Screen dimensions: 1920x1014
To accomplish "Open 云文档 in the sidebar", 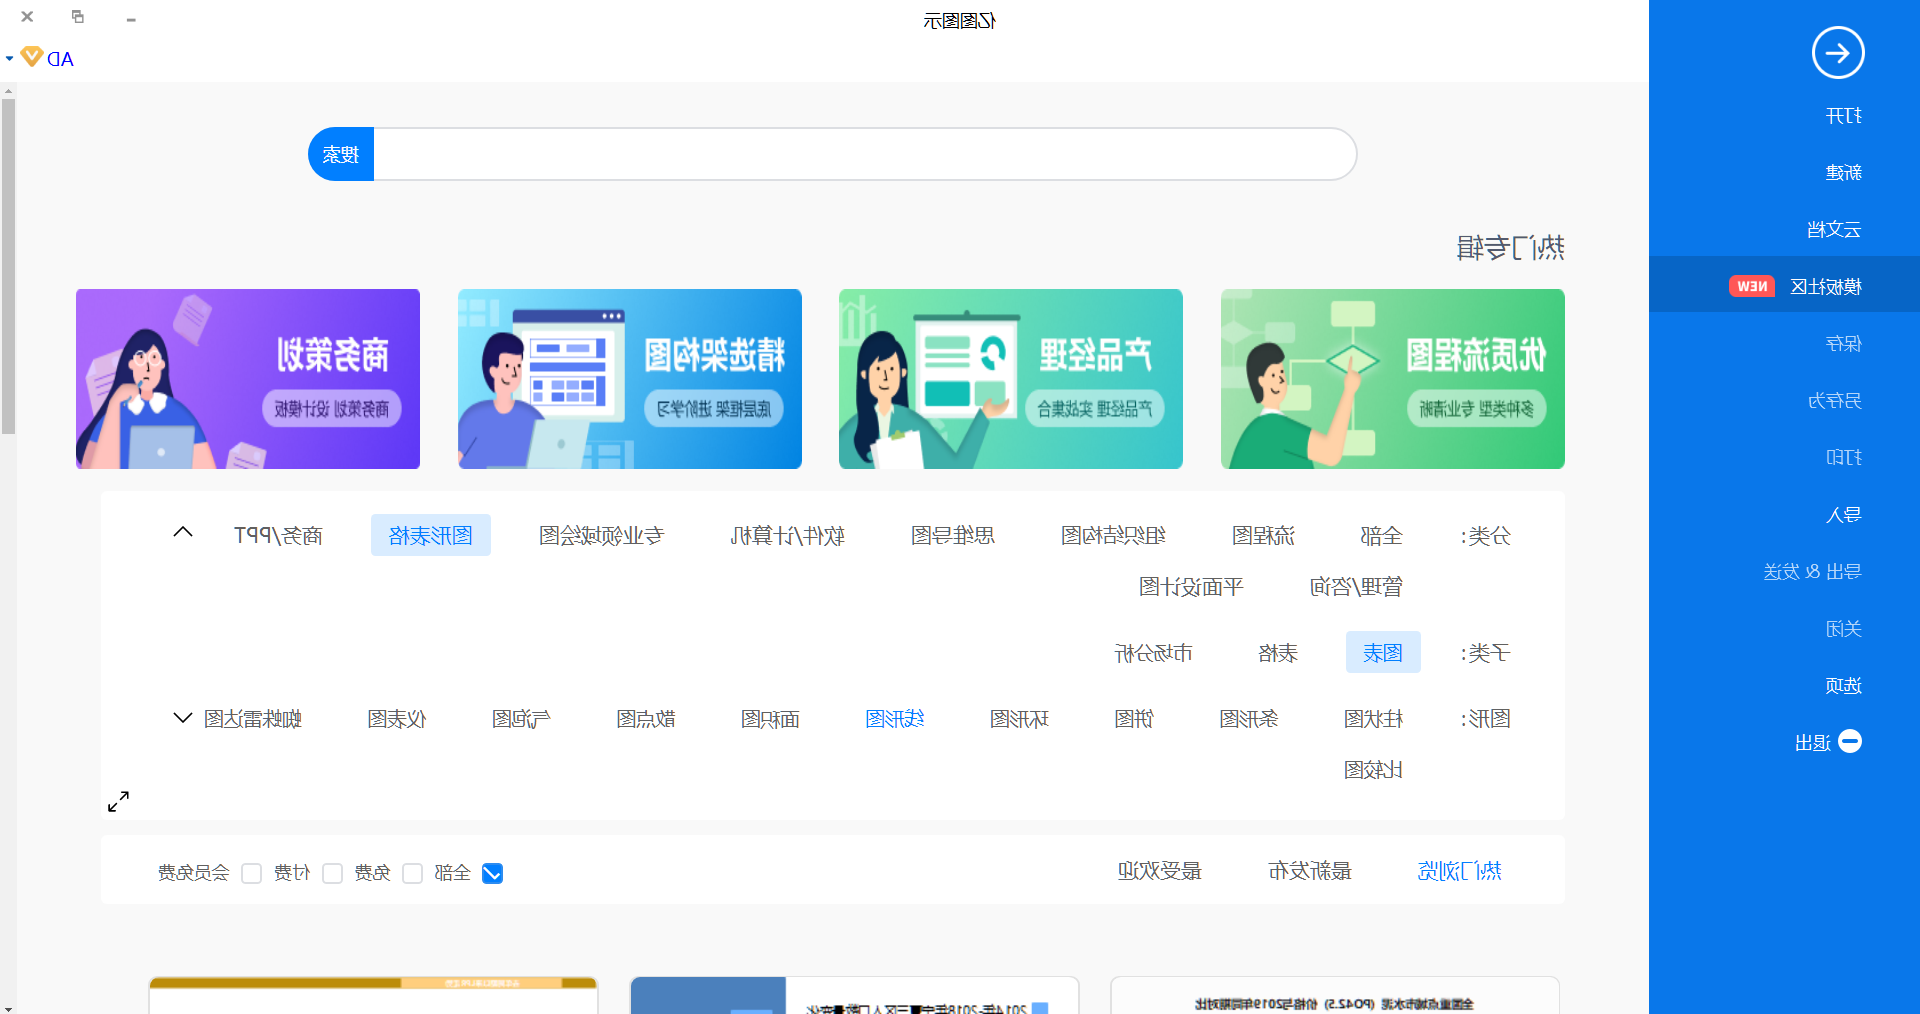I will pyautogui.click(x=1834, y=229).
